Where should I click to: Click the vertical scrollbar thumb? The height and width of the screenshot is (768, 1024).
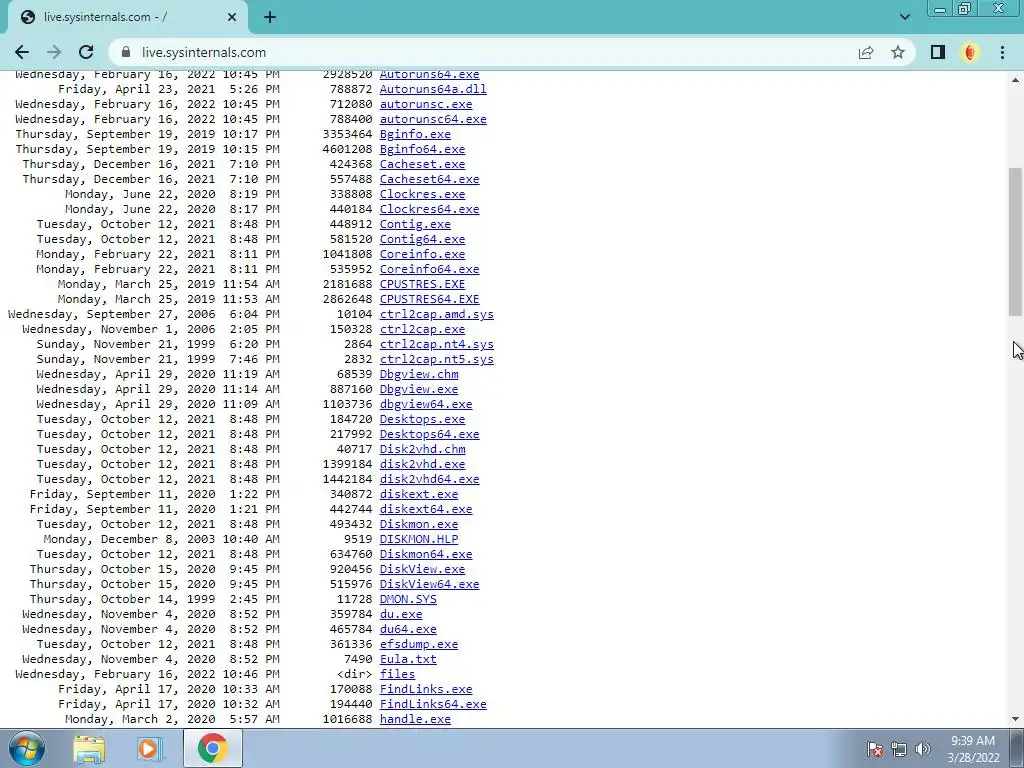(1016, 241)
